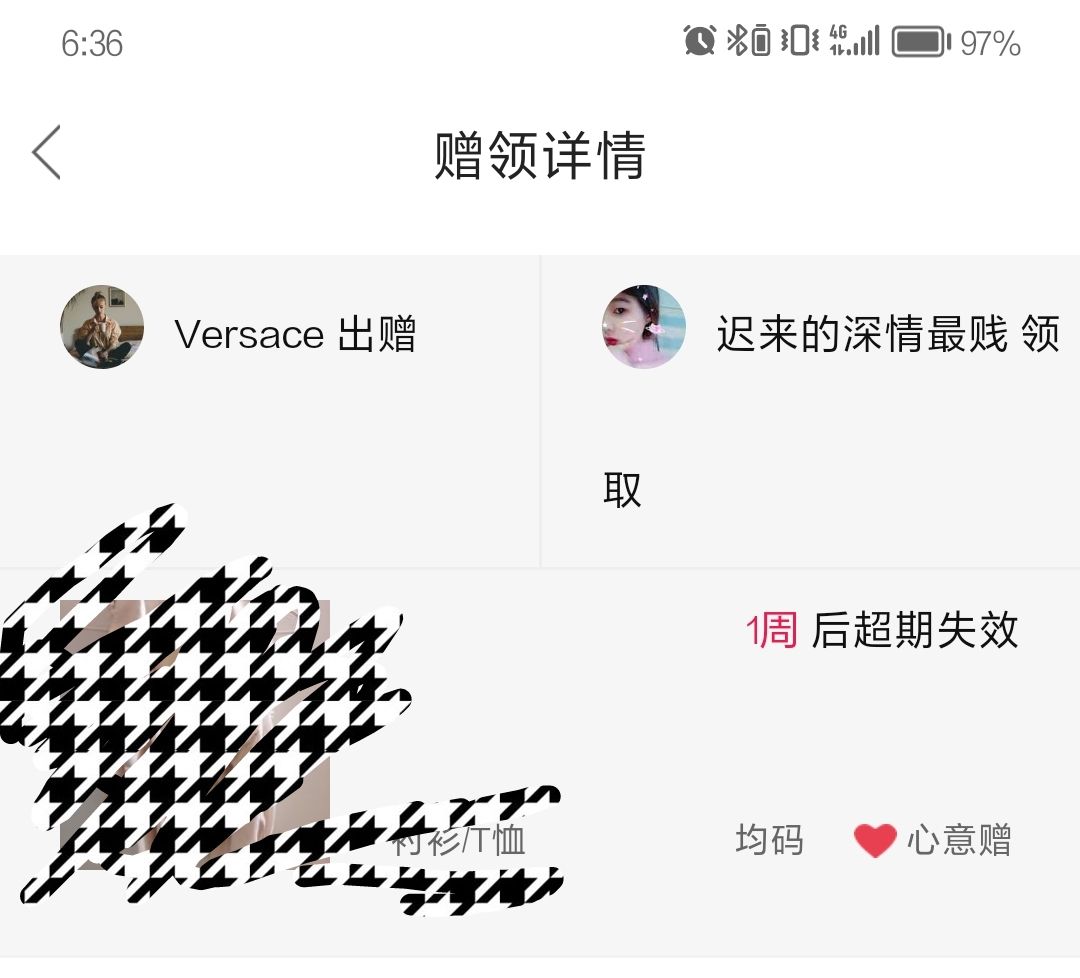Tap the '心意赠' gift label
This screenshot has width=1080, height=978.
click(x=959, y=840)
